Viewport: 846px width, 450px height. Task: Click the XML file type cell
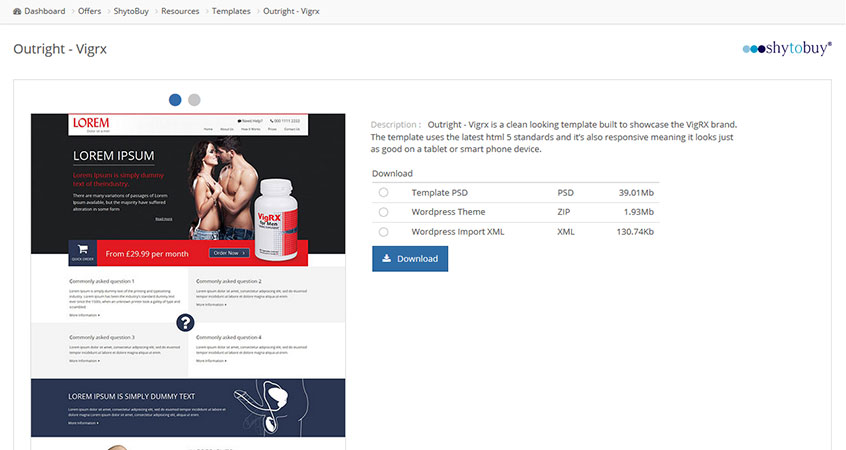coord(565,232)
